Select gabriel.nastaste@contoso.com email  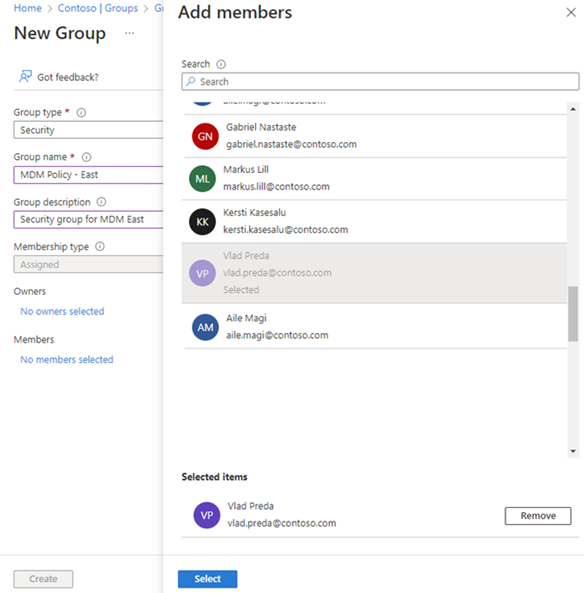(x=291, y=144)
